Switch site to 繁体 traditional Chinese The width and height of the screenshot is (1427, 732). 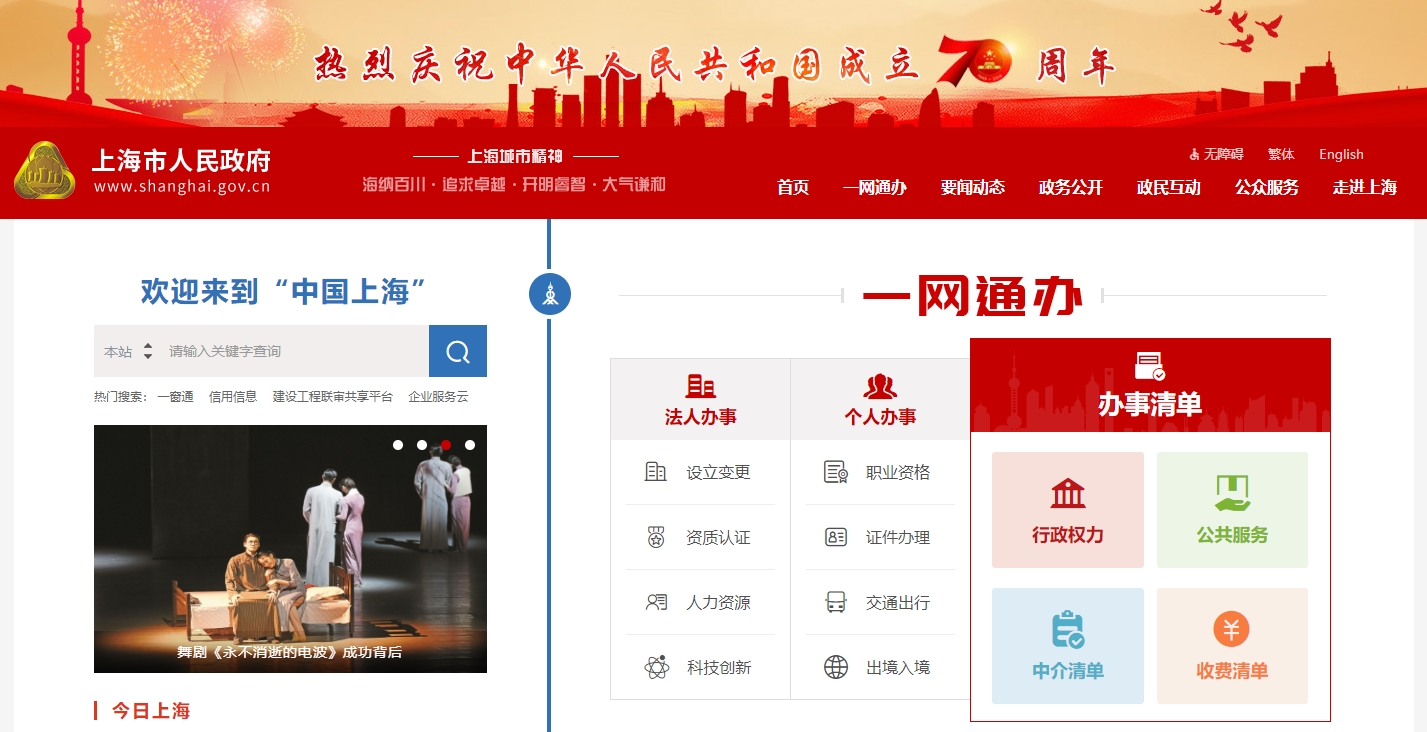[1281, 154]
